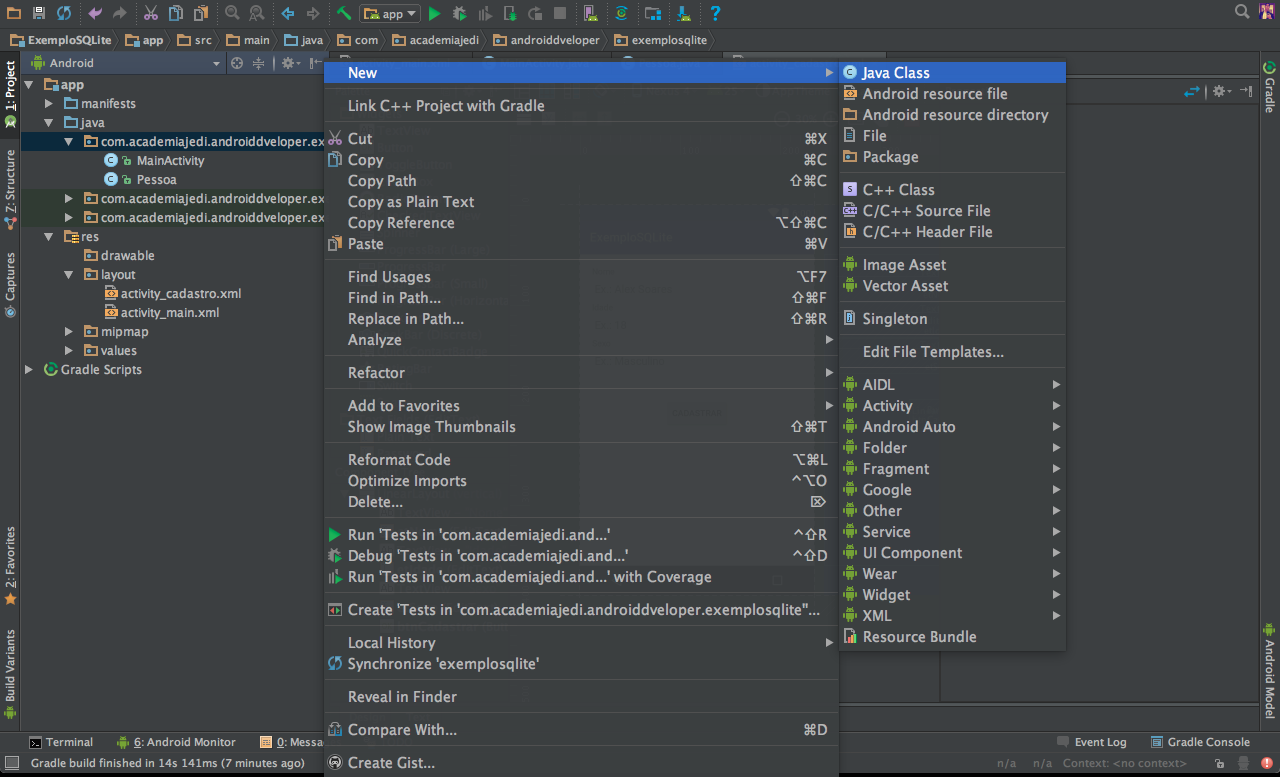Screen dimensions: 1280x777
Task: Click the green Run app button
Action: pos(434,13)
